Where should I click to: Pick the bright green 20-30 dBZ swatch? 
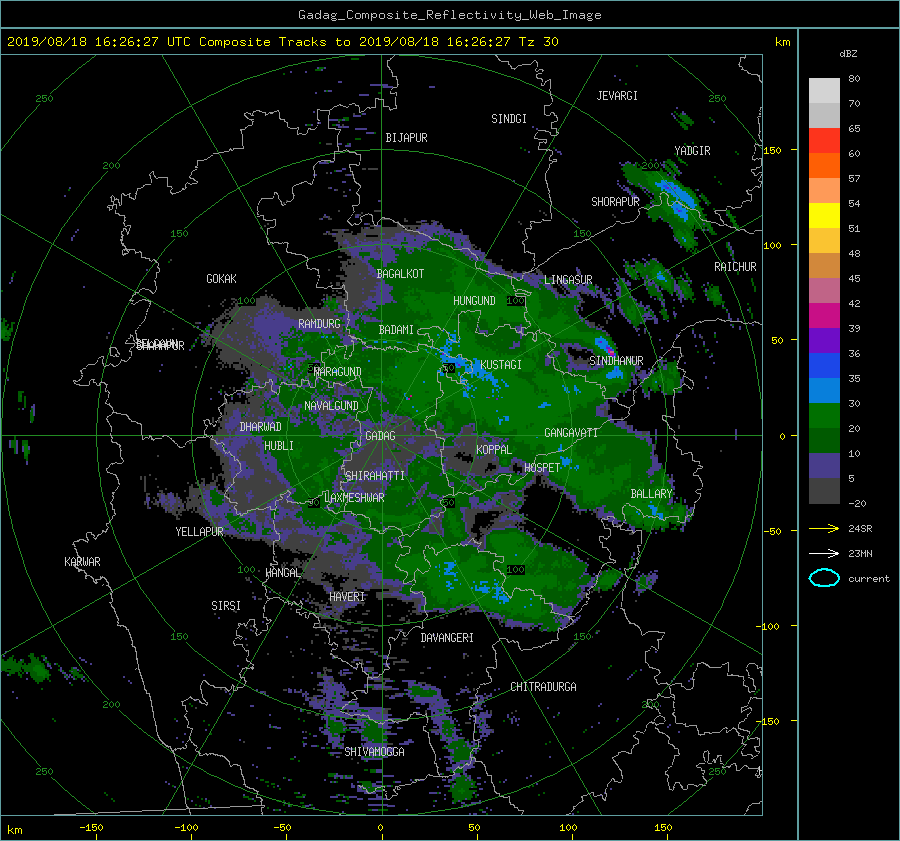click(x=824, y=415)
